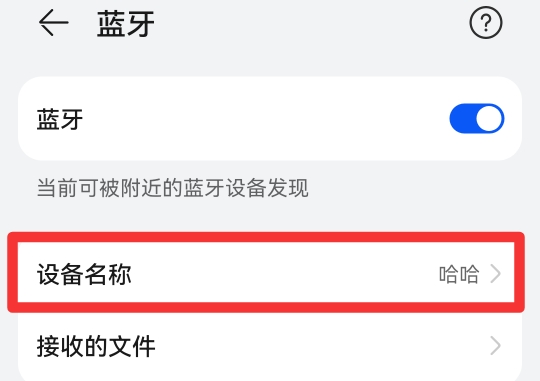Expand the 设备名称 chevron arrow

(495, 274)
